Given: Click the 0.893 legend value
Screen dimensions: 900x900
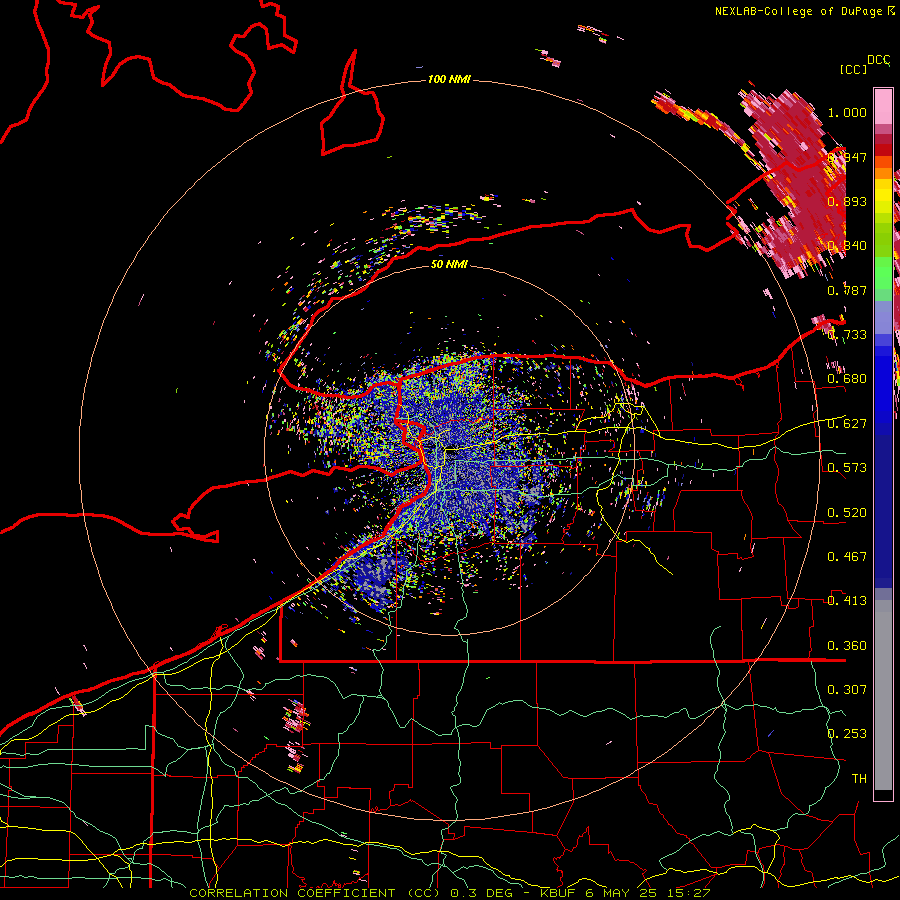Looking at the screenshot, I should click(x=847, y=201).
